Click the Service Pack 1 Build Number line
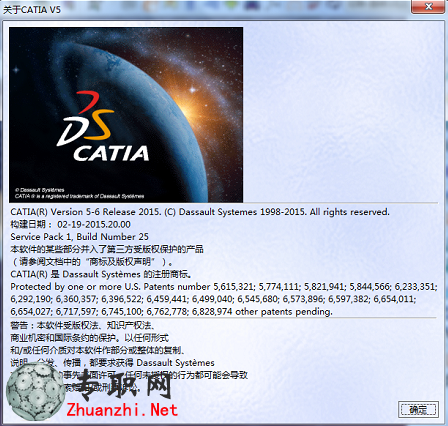The image size is (448, 426). tap(79, 237)
